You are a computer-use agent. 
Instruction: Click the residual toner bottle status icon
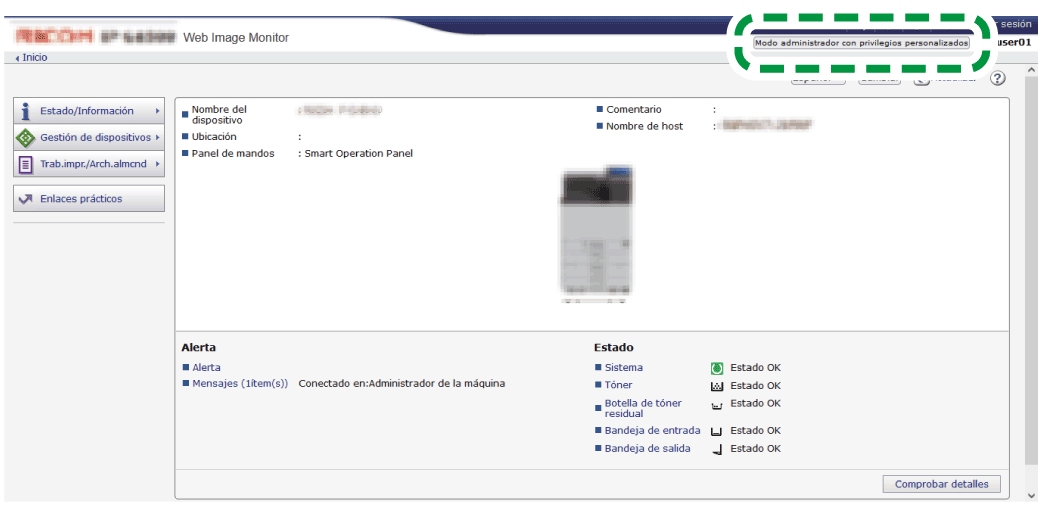tap(716, 406)
